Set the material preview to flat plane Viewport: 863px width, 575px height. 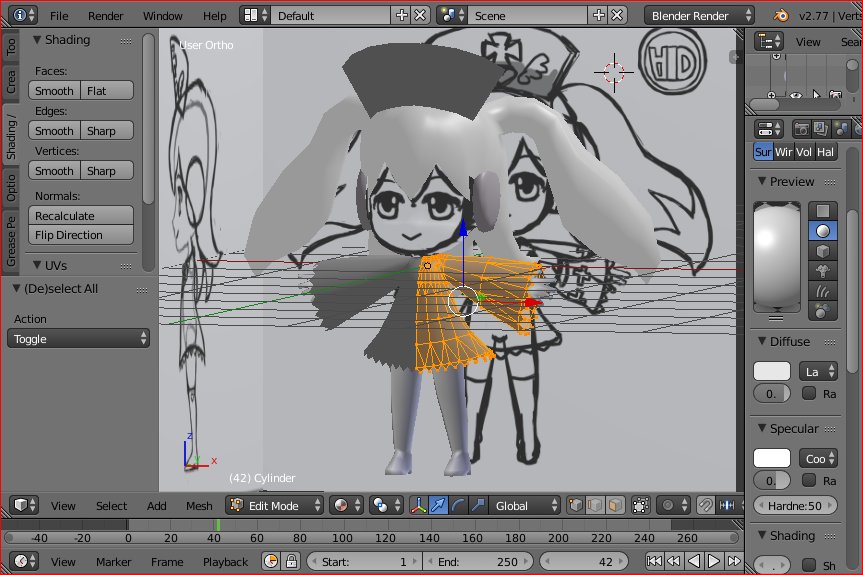pyautogui.click(x=823, y=211)
